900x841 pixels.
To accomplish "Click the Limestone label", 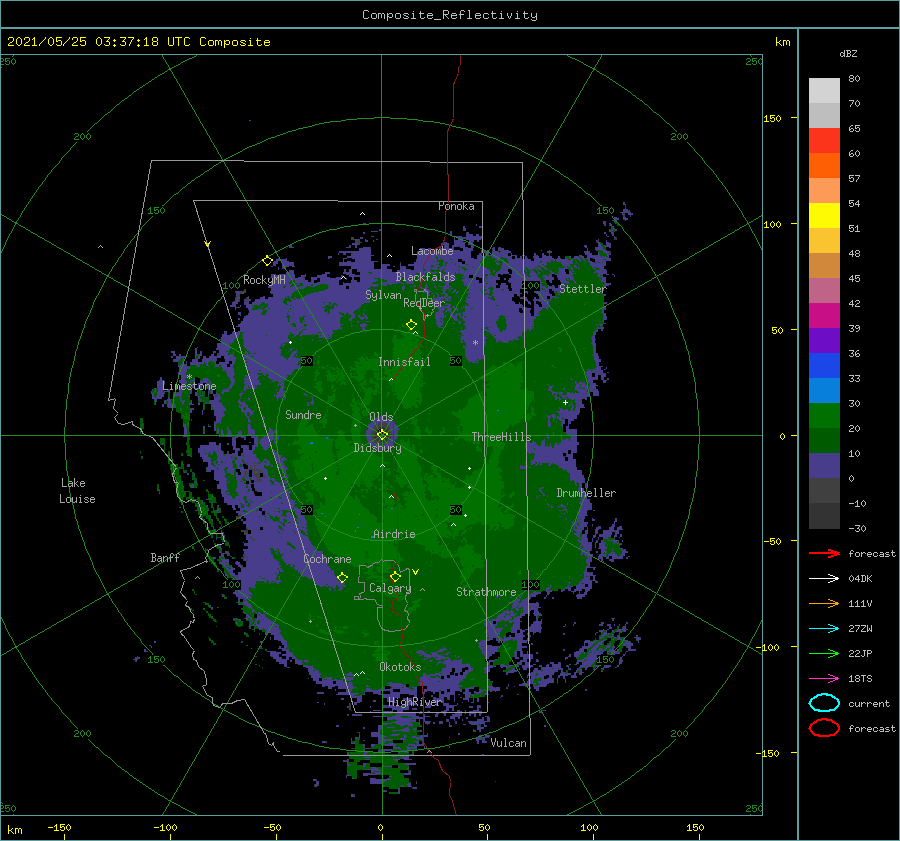I will (189, 386).
